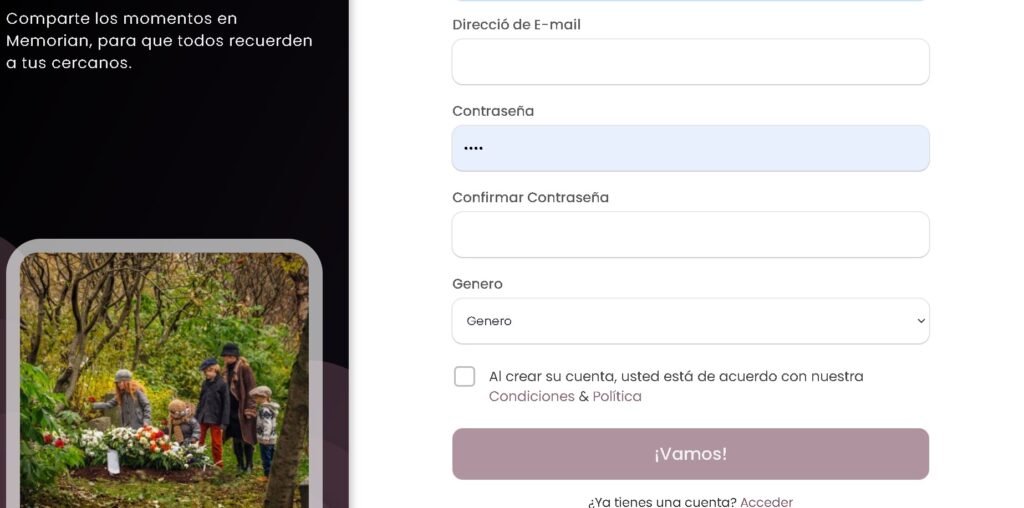Click the Genero label above the dropdown
Screen dimensions: 1024x508
[x=477, y=284]
